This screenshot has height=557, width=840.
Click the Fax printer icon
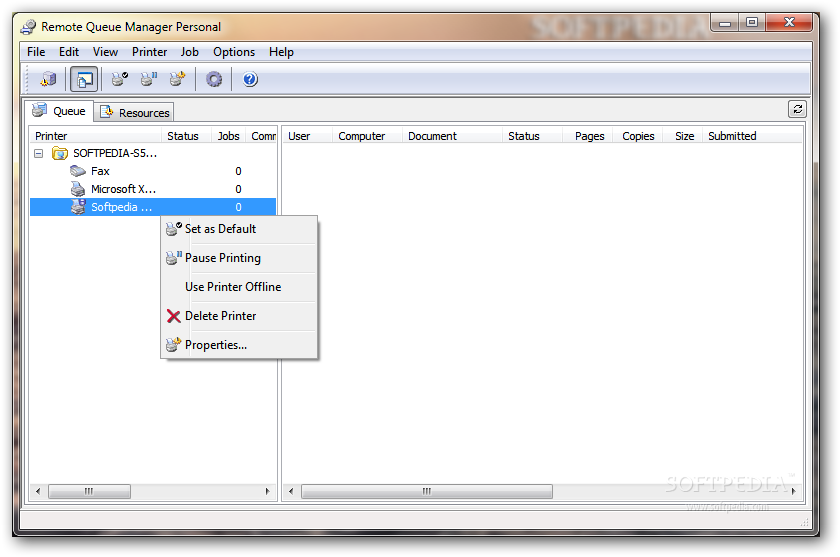(78, 171)
